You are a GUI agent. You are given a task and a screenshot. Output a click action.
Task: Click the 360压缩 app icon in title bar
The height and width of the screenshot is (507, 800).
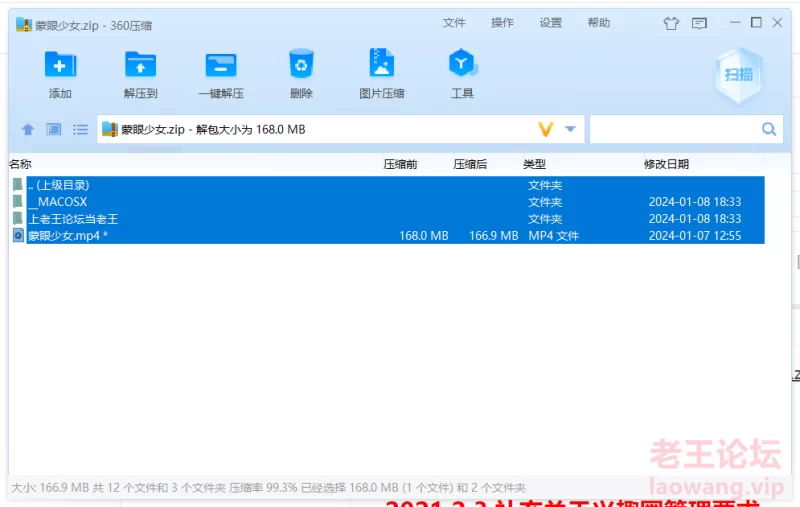click(23, 24)
